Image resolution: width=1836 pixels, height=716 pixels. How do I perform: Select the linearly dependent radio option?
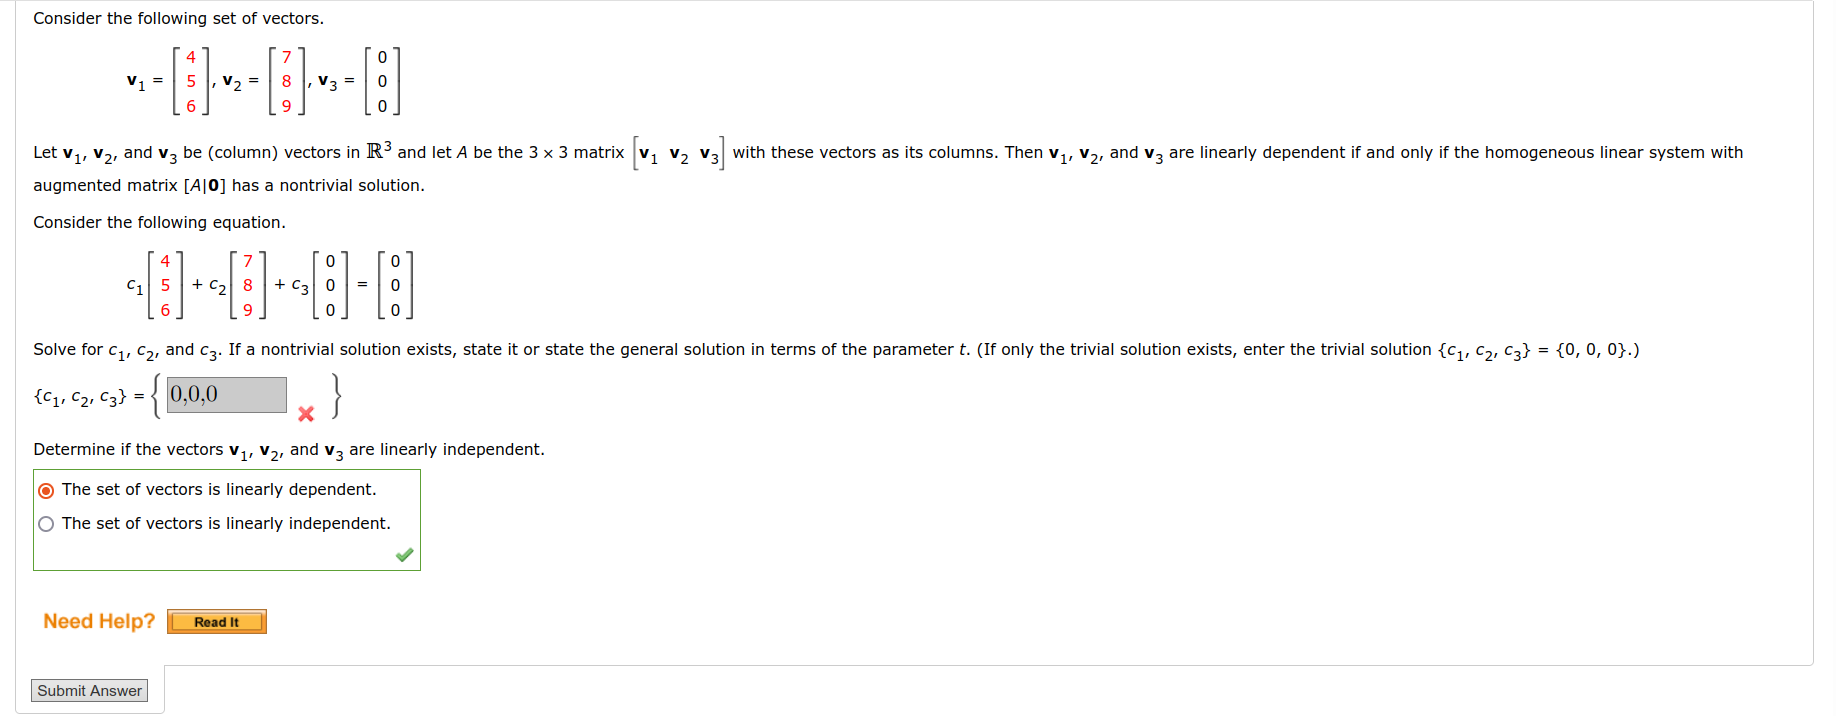tap(46, 490)
